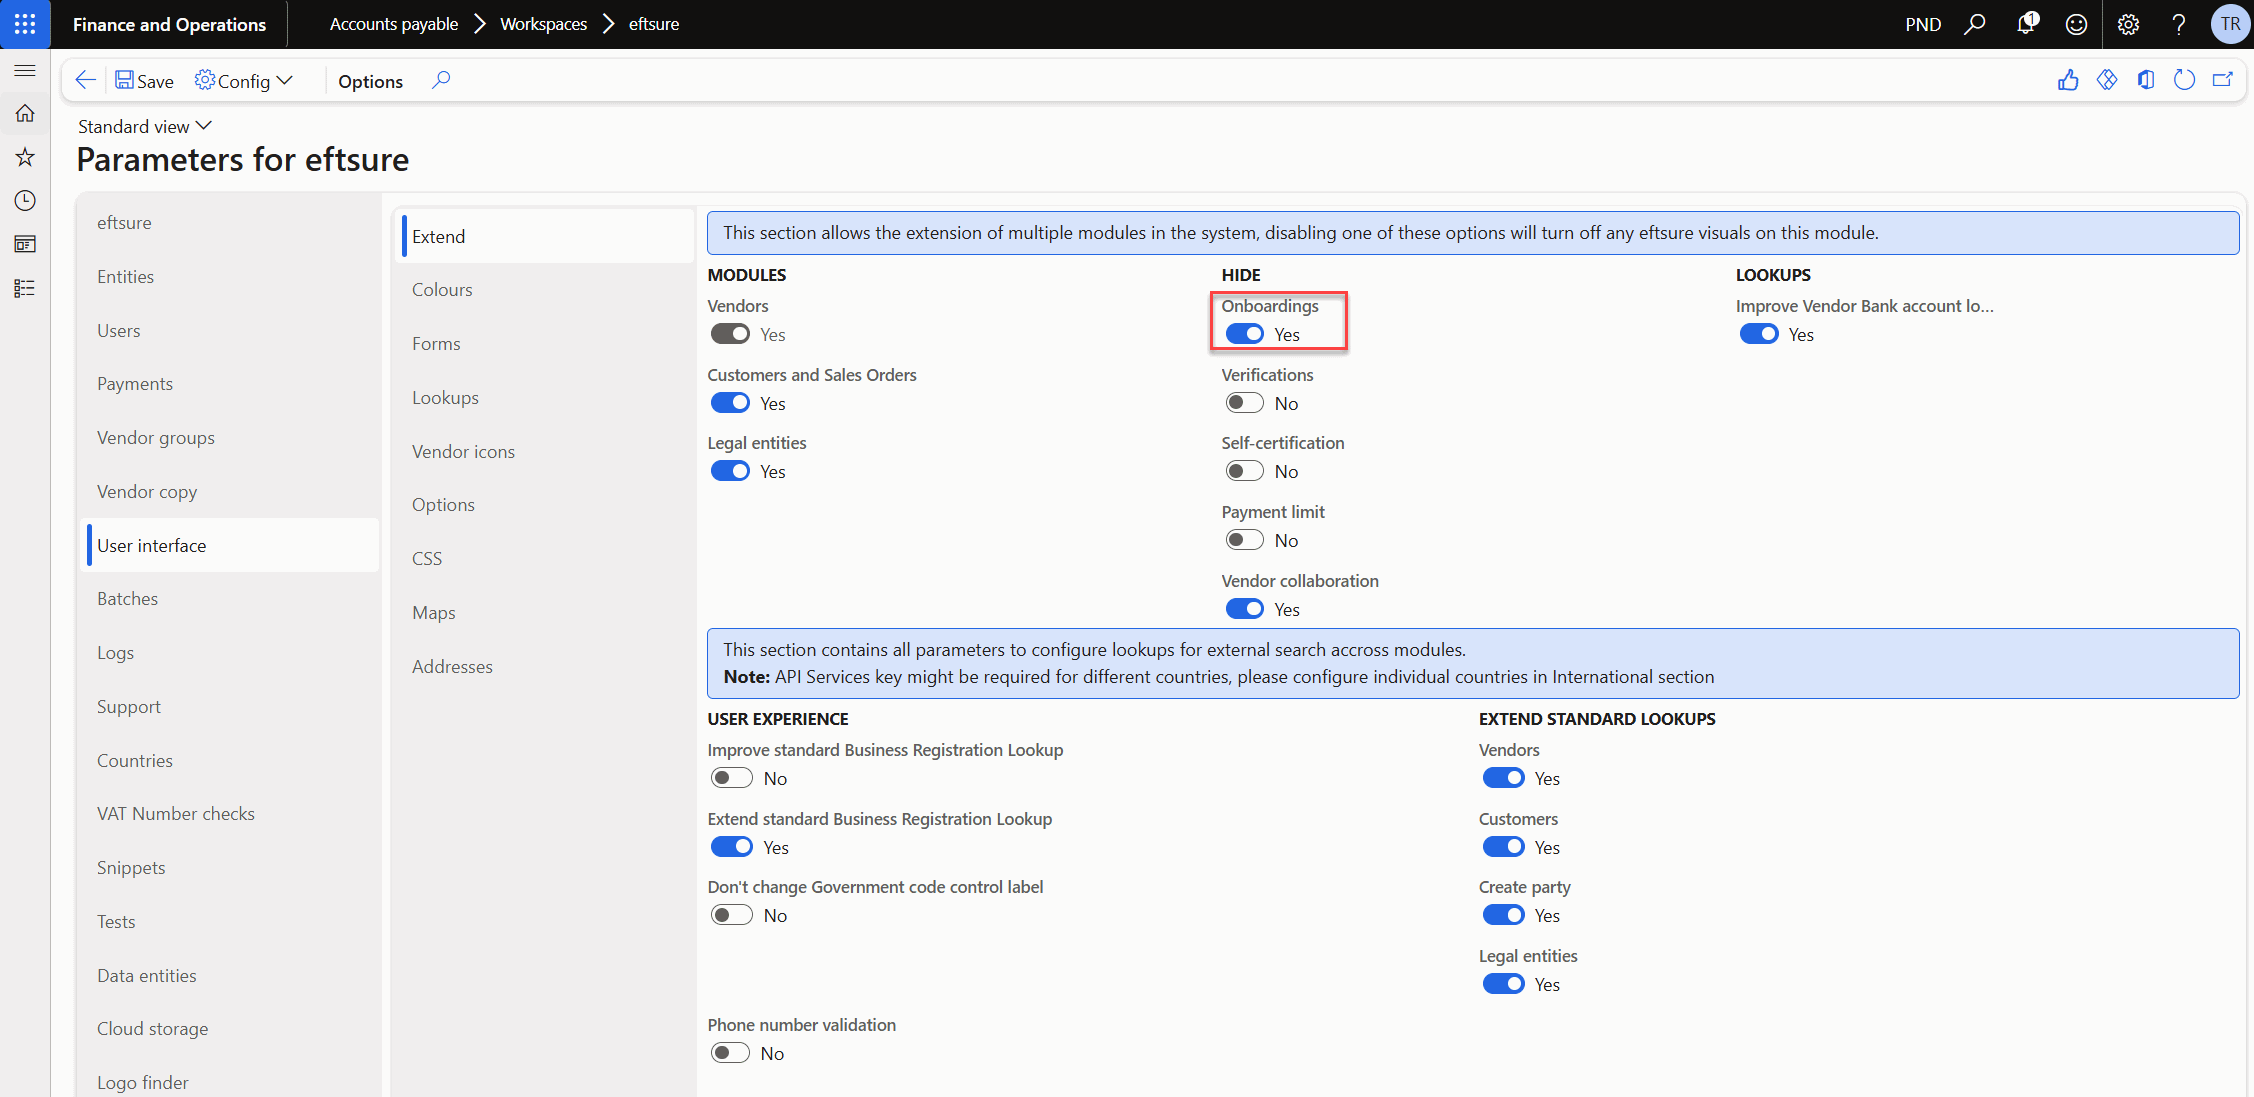Open Workspaces icon in the sidebar
Image resolution: width=2254 pixels, height=1097 pixels.
coord(25,244)
